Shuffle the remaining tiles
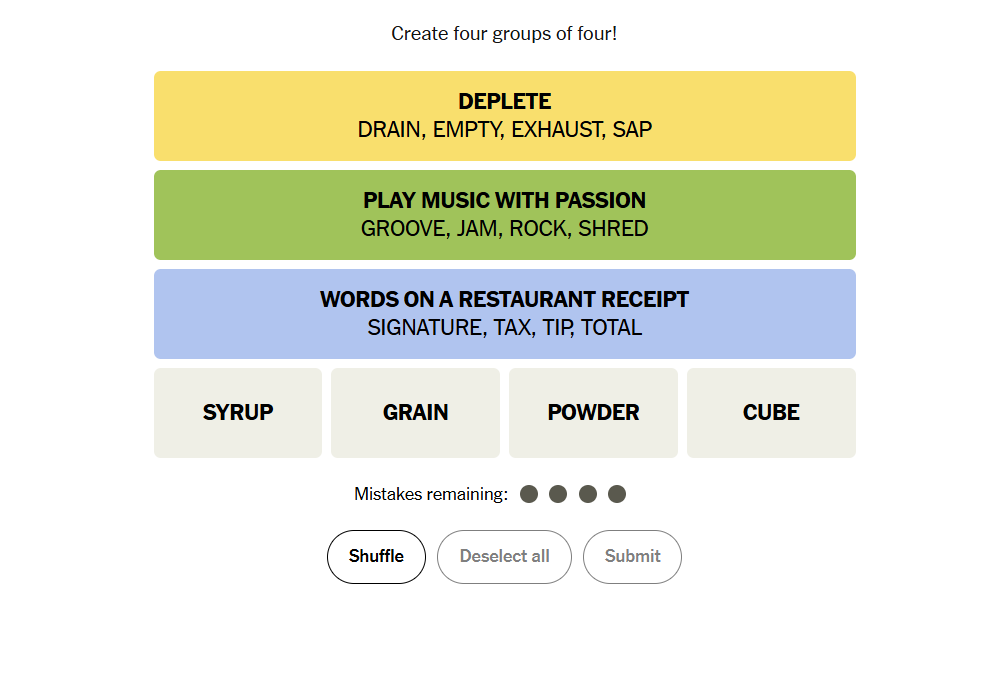The height and width of the screenshot is (674, 1005). (x=376, y=557)
